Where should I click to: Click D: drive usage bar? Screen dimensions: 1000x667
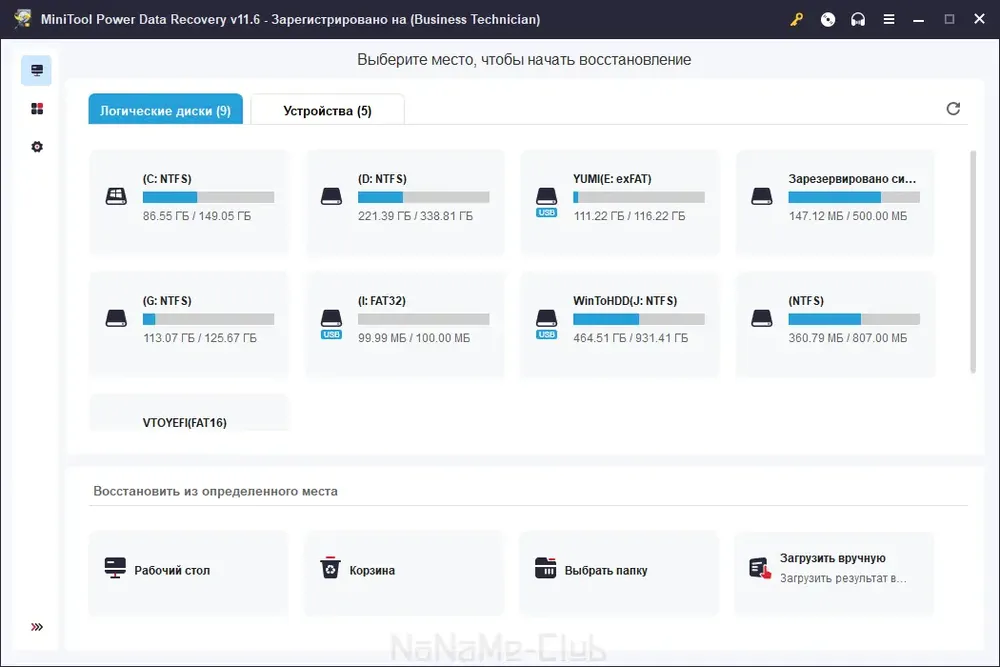(423, 197)
